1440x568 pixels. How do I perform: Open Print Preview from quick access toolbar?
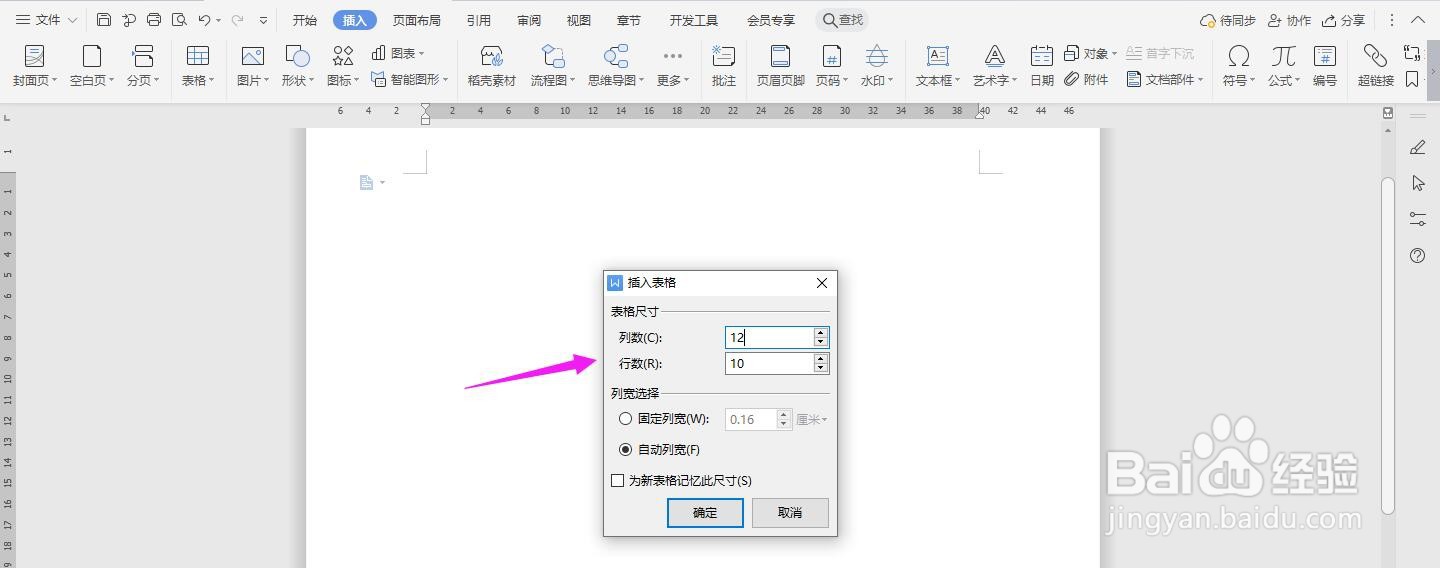pos(179,20)
